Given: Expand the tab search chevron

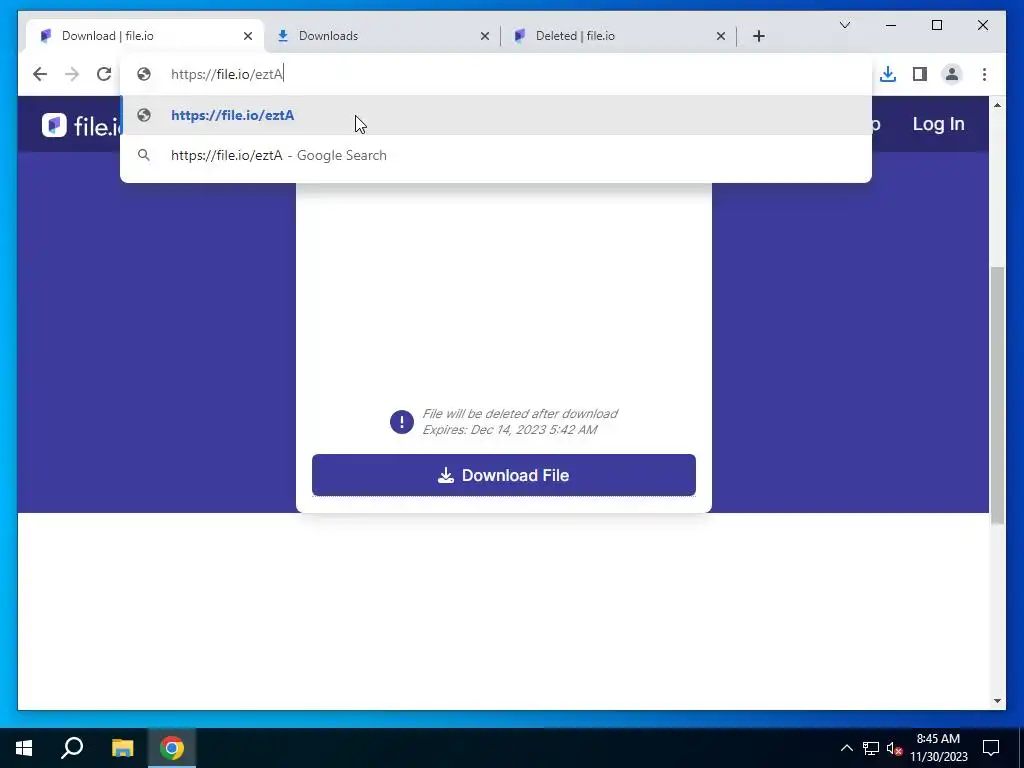Looking at the screenshot, I should 844,25.
